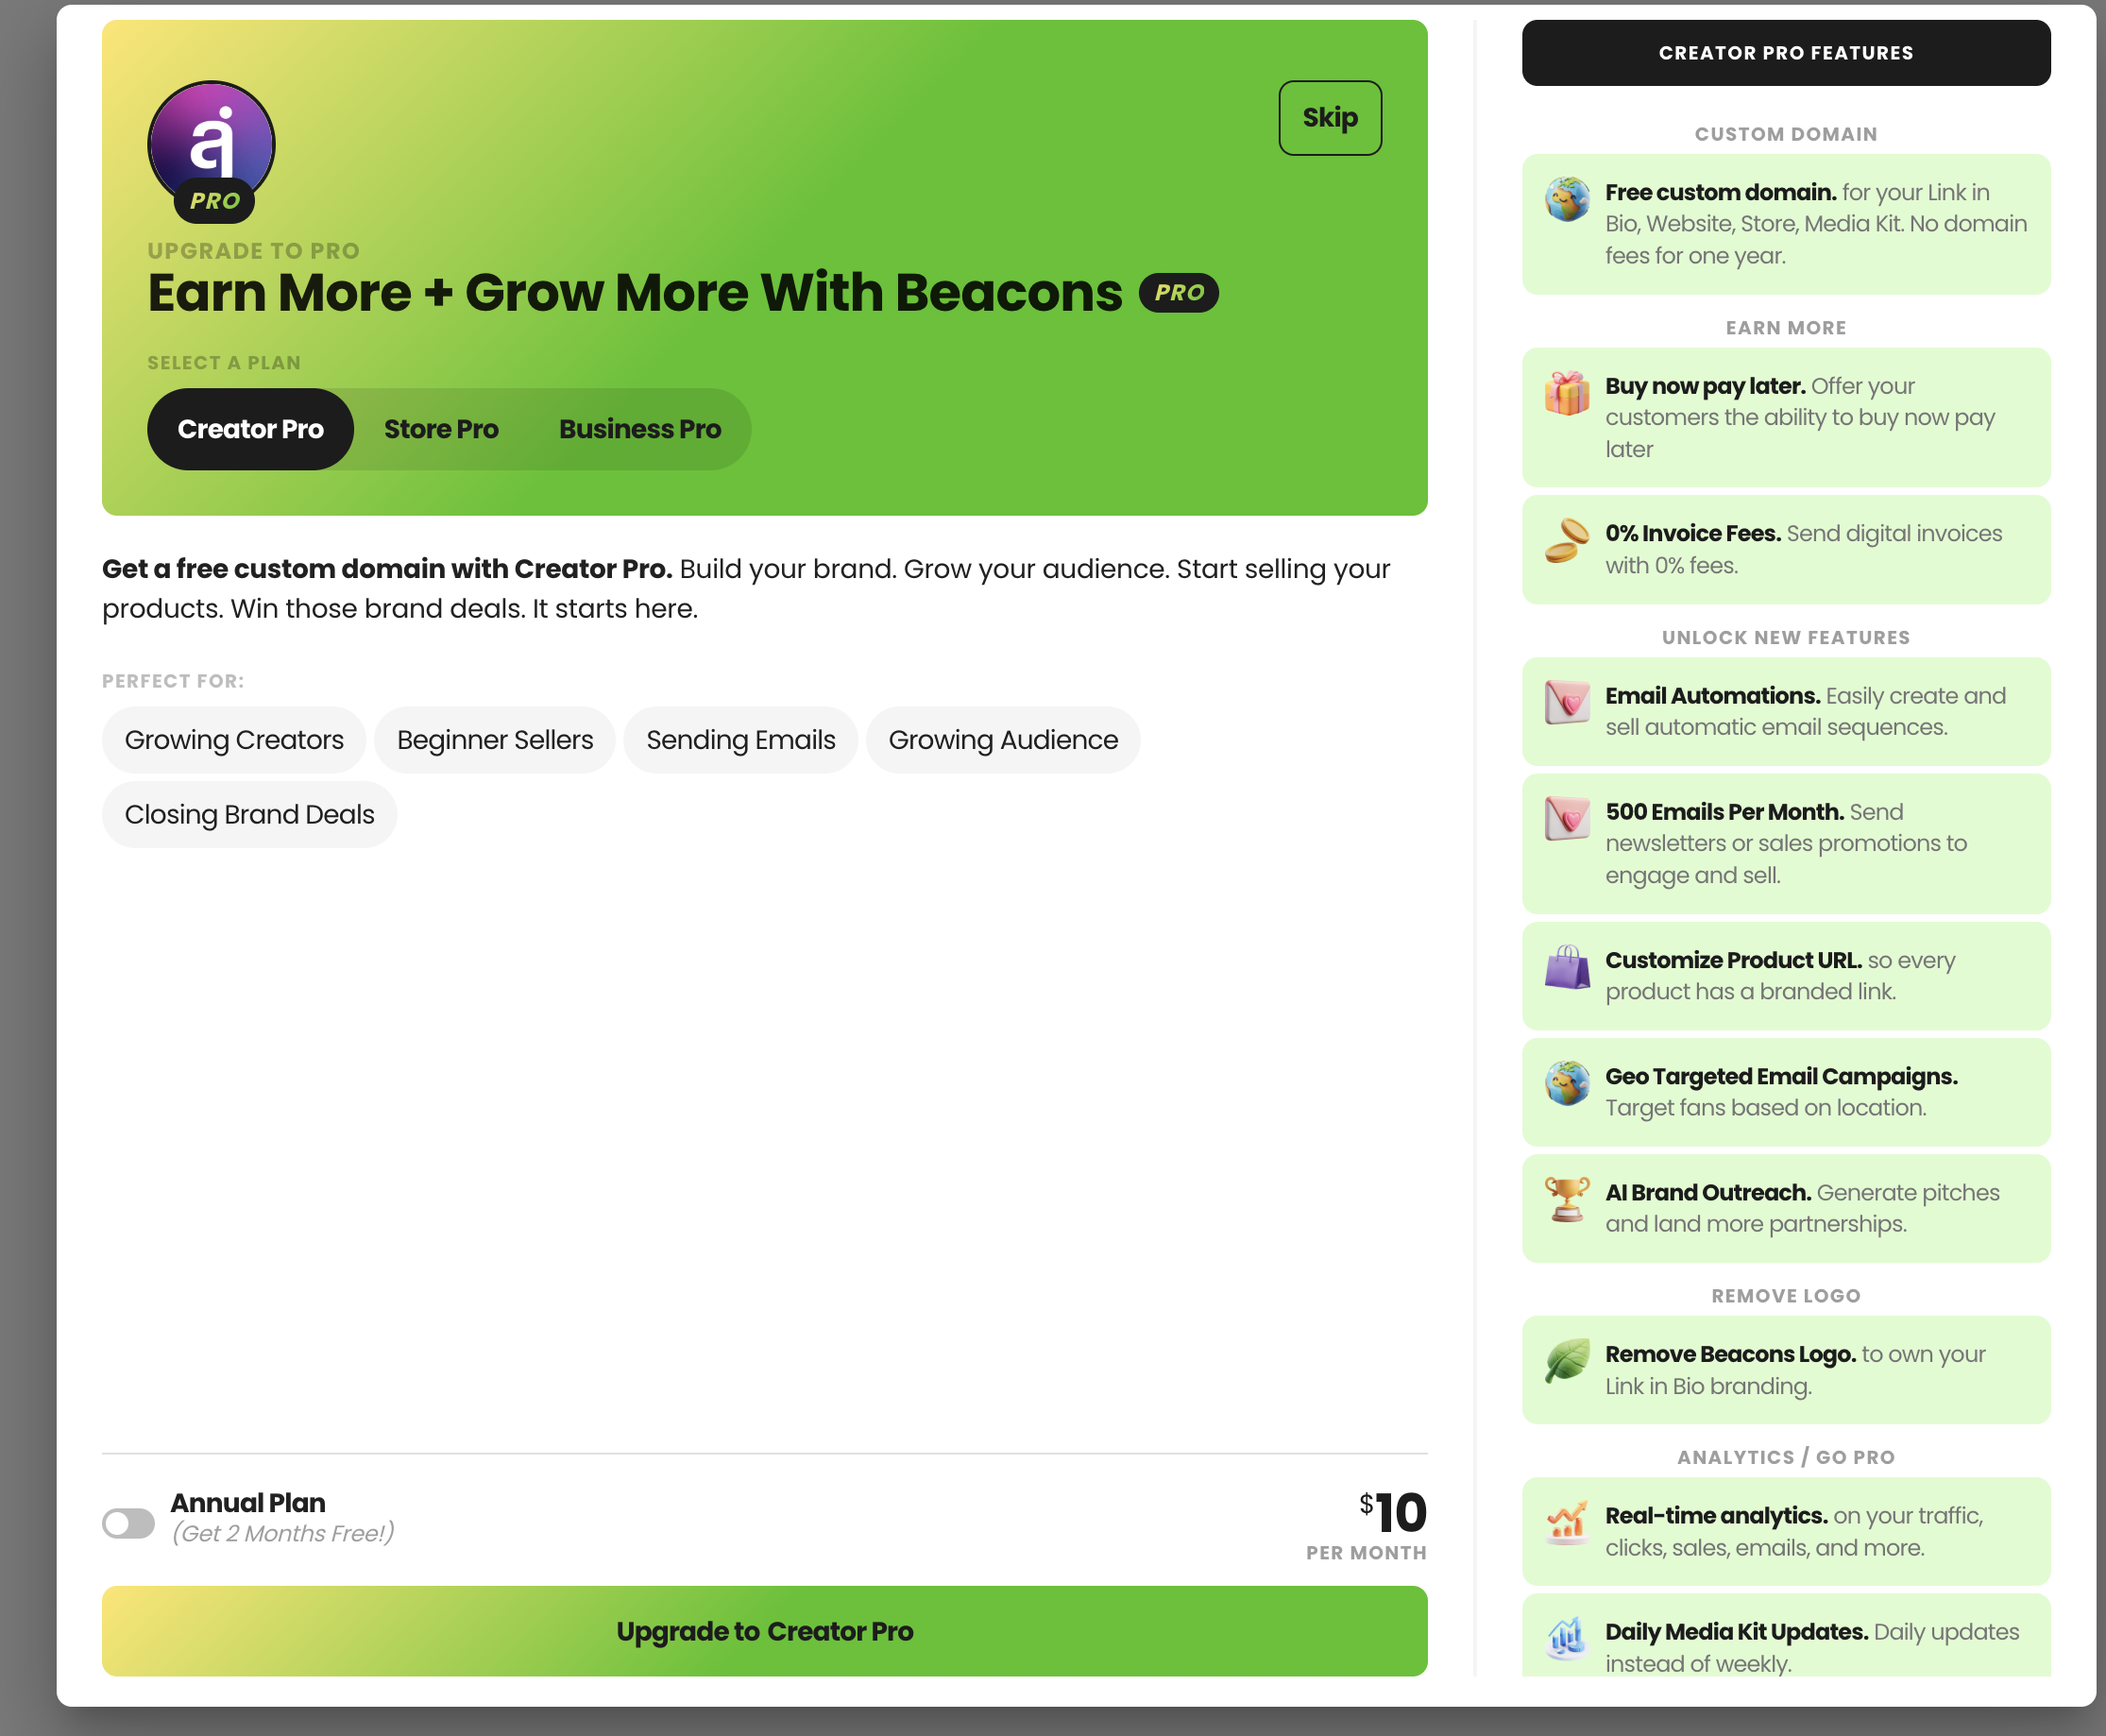Click Upgrade to Creator Pro button
Image resolution: width=2106 pixels, height=1736 pixels.
pos(764,1631)
